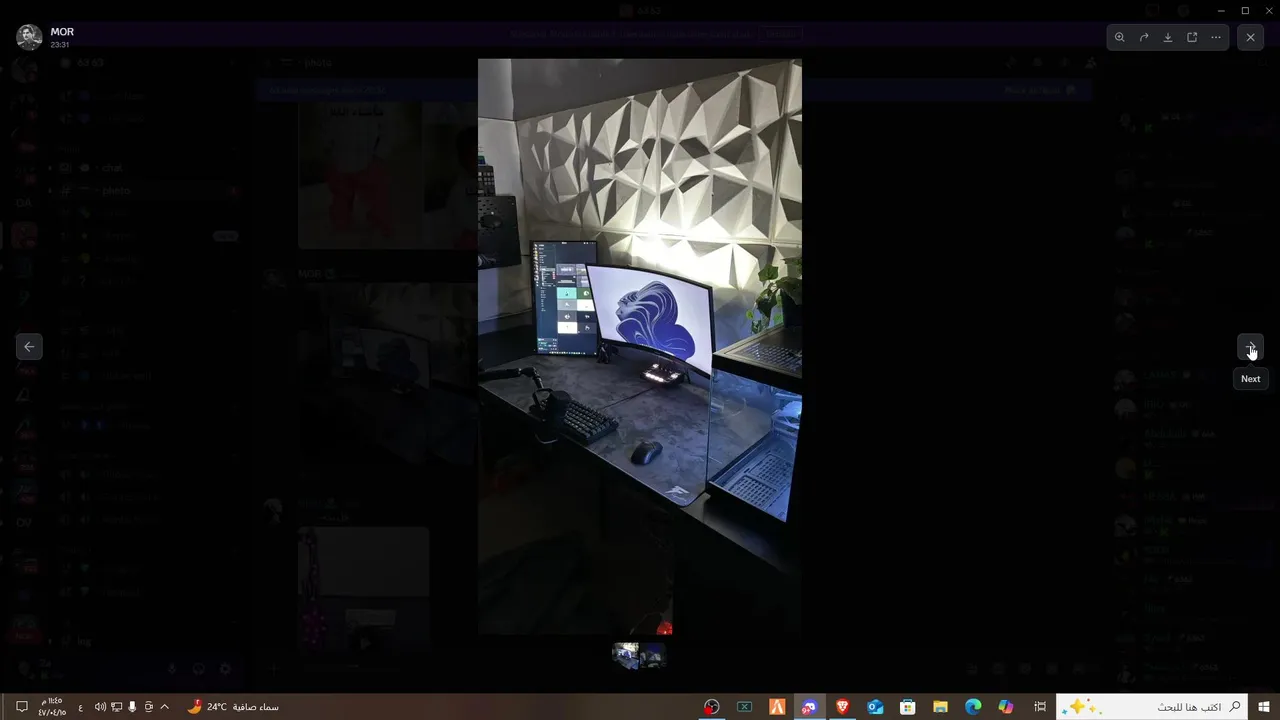This screenshot has height=720, width=1280.
Task: Open File Explorer from the taskbar
Action: click(940, 707)
